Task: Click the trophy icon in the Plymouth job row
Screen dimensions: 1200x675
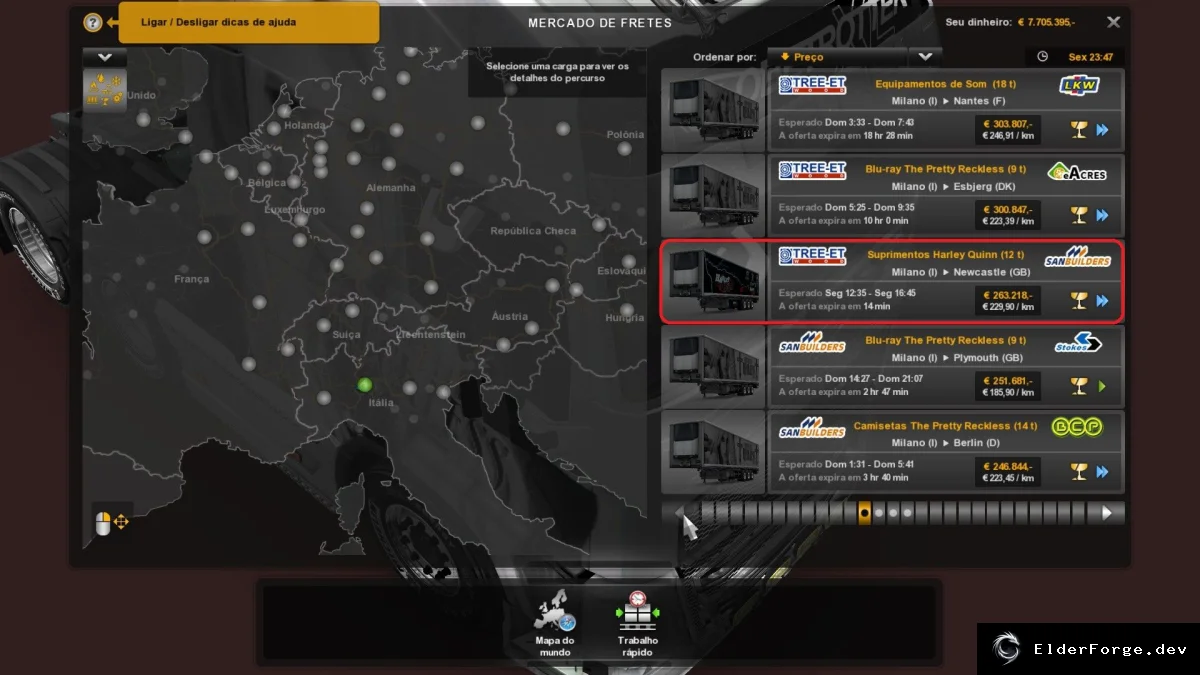Action: tap(1079, 386)
